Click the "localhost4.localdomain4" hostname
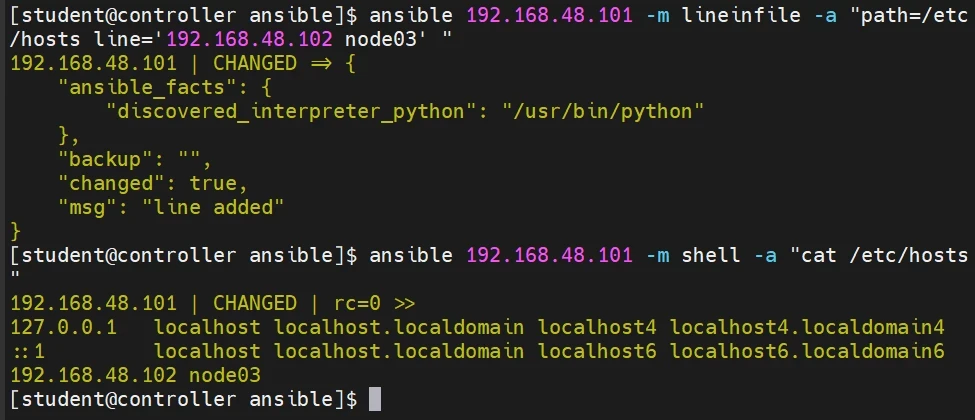The image size is (975, 420). point(807,327)
